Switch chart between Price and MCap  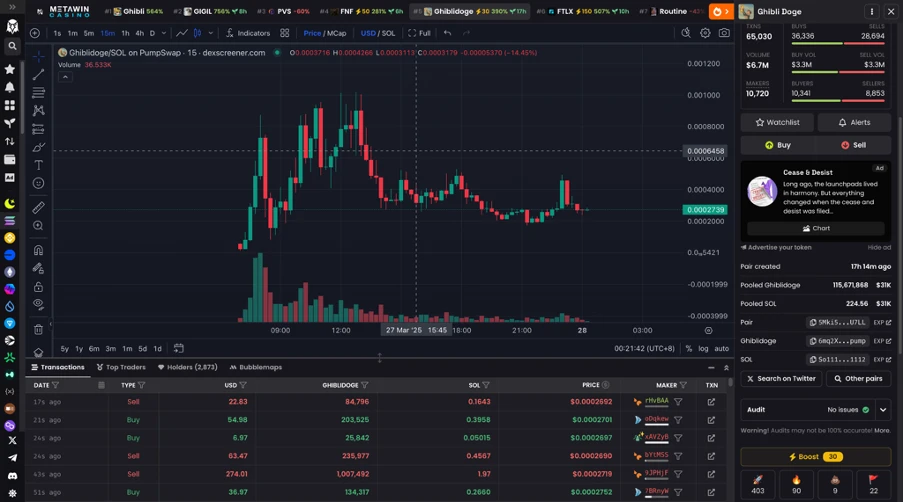click(x=325, y=33)
